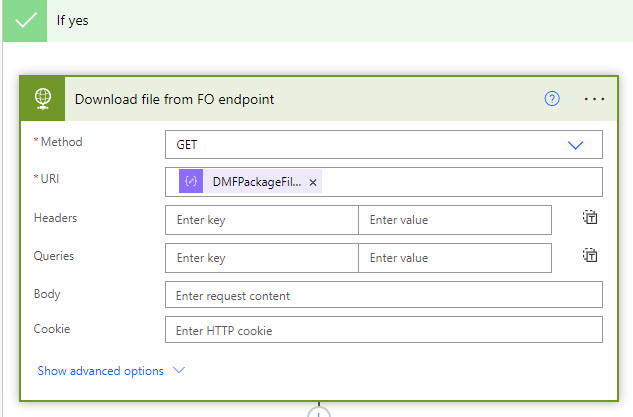Click the Cookie input field
The image size is (633, 417).
pos(383,330)
